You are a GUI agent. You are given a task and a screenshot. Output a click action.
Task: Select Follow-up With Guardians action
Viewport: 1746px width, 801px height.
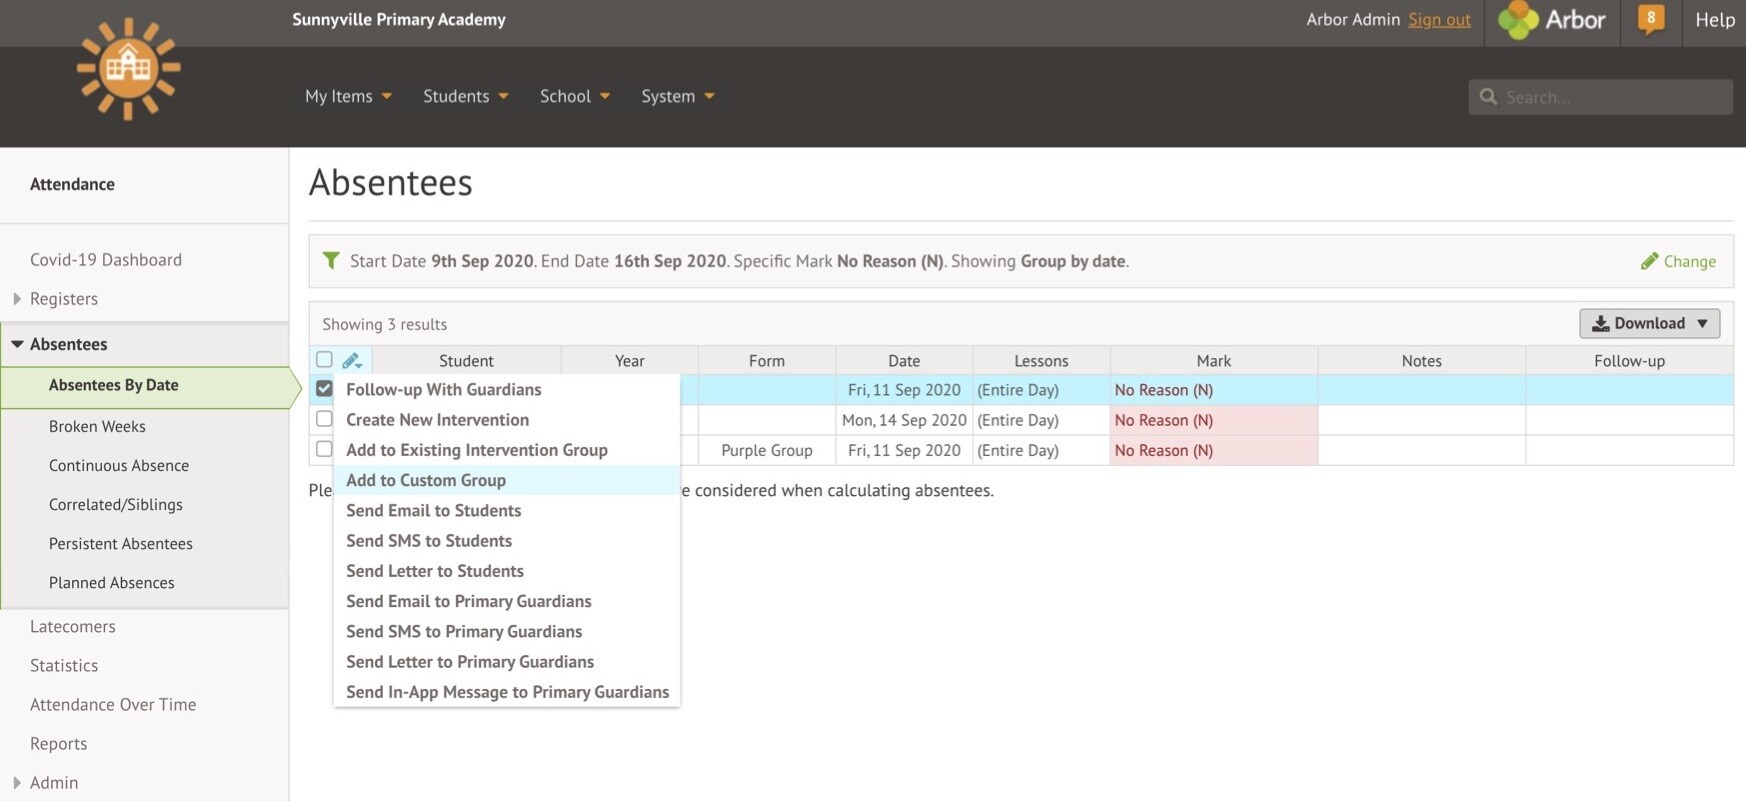pyautogui.click(x=506, y=389)
